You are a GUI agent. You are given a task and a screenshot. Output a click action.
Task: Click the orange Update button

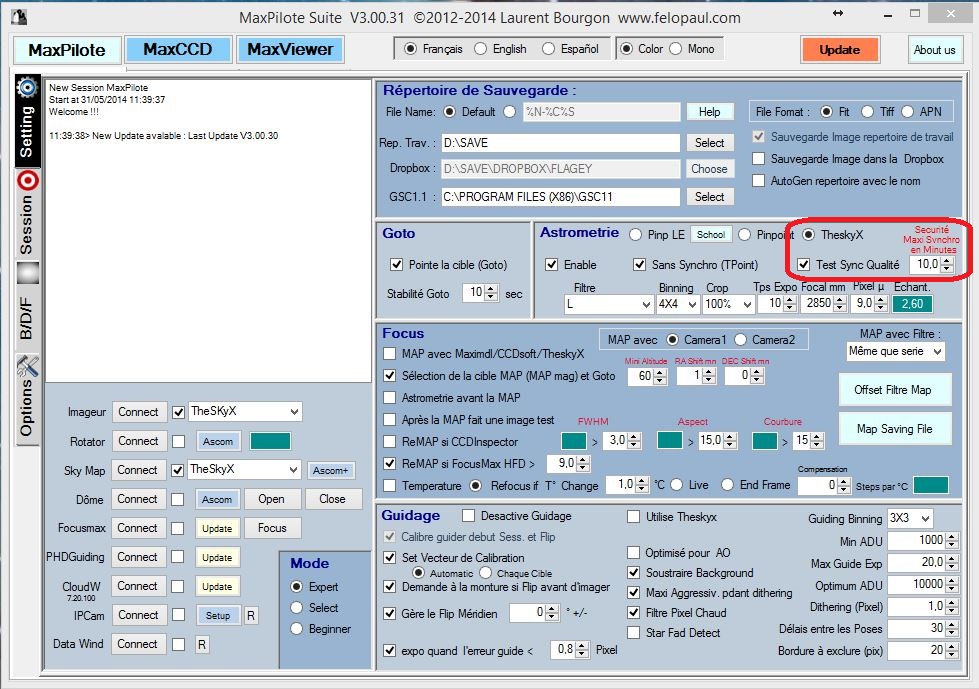coord(840,50)
